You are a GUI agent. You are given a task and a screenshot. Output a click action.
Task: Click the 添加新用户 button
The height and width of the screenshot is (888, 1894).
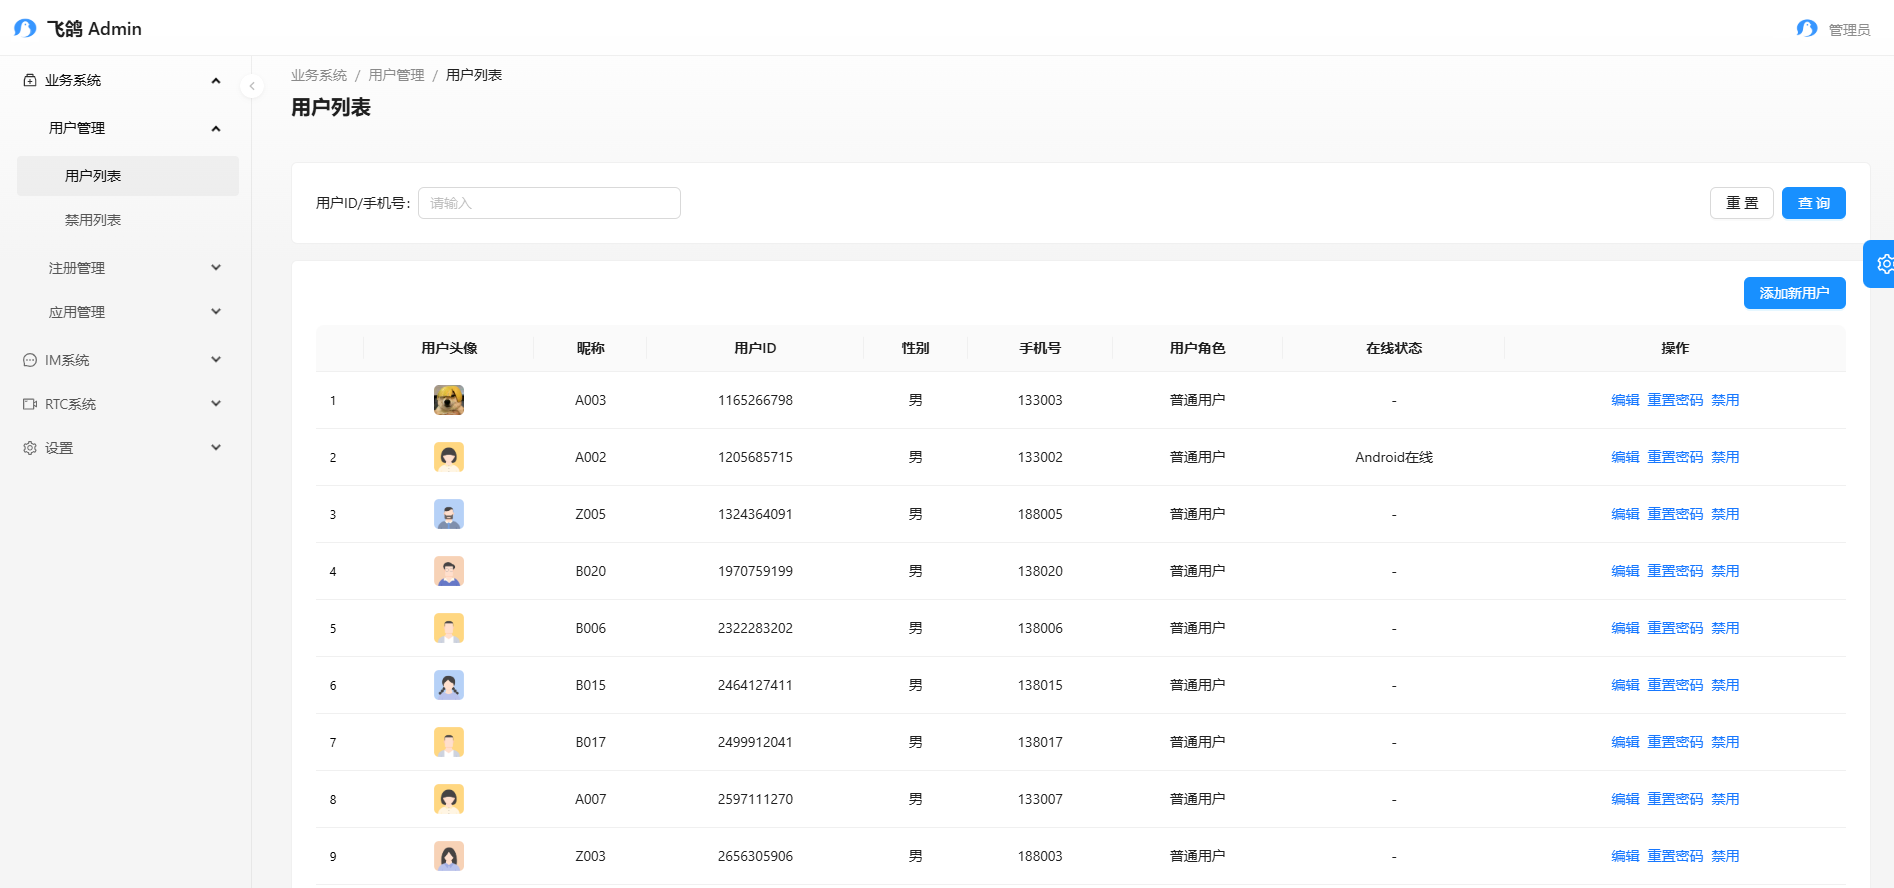[1794, 293]
